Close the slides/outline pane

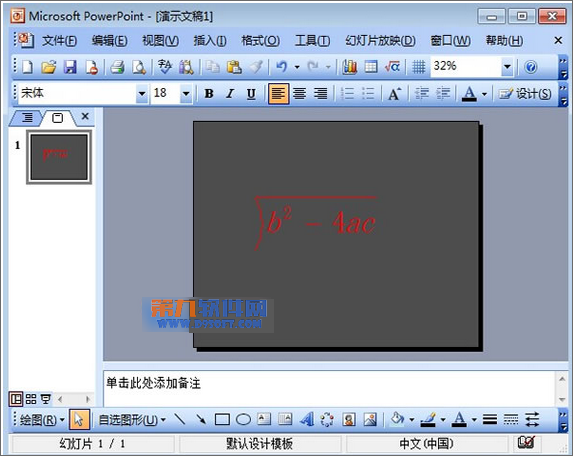(x=85, y=116)
